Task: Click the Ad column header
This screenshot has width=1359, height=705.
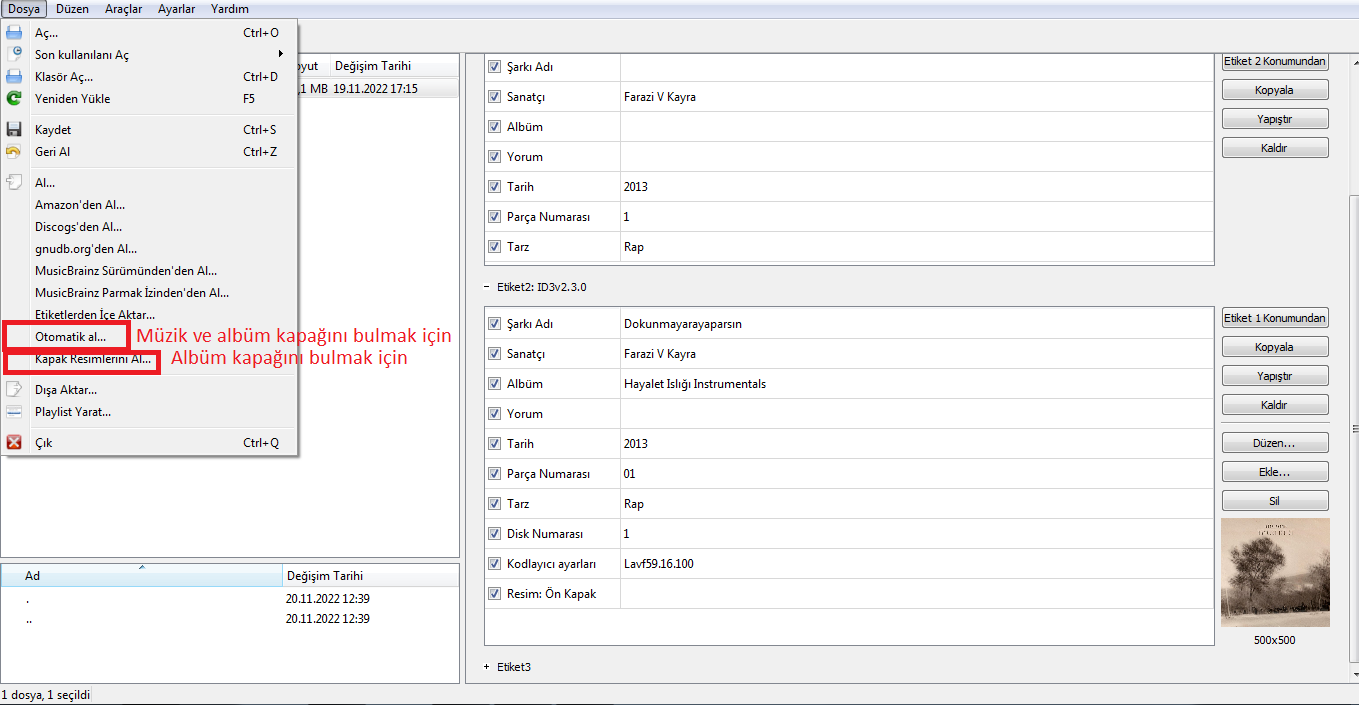Action: (142, 576)
